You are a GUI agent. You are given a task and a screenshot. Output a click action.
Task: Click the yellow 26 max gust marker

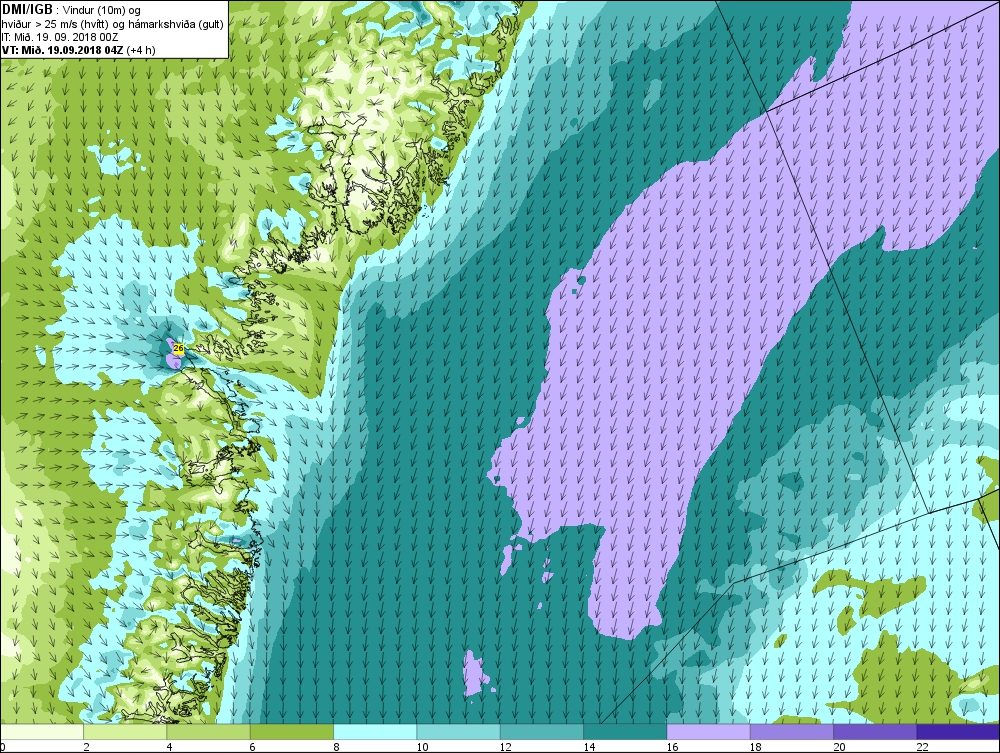[x=179, y=348]
